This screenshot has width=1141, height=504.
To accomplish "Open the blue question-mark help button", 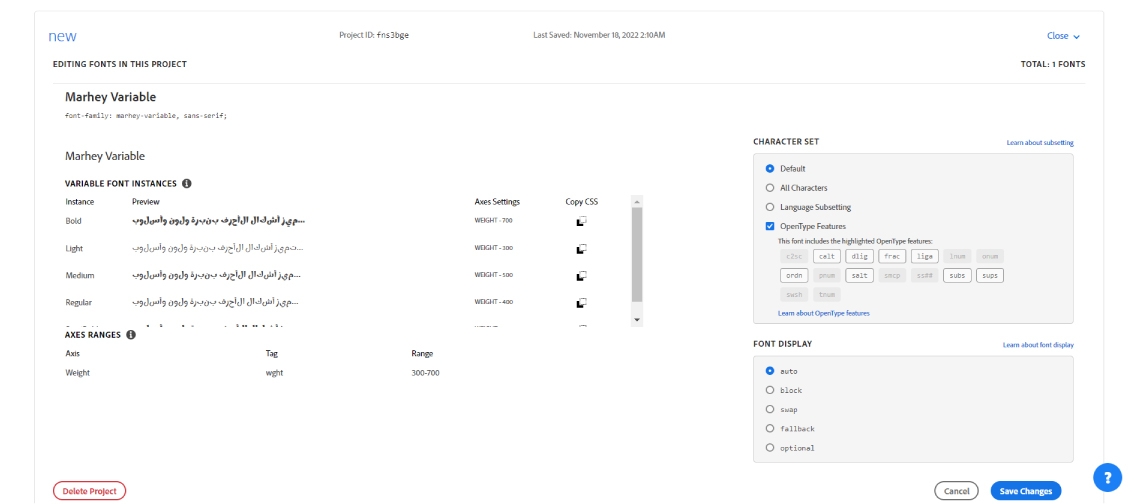I will tap(1108, 477).
